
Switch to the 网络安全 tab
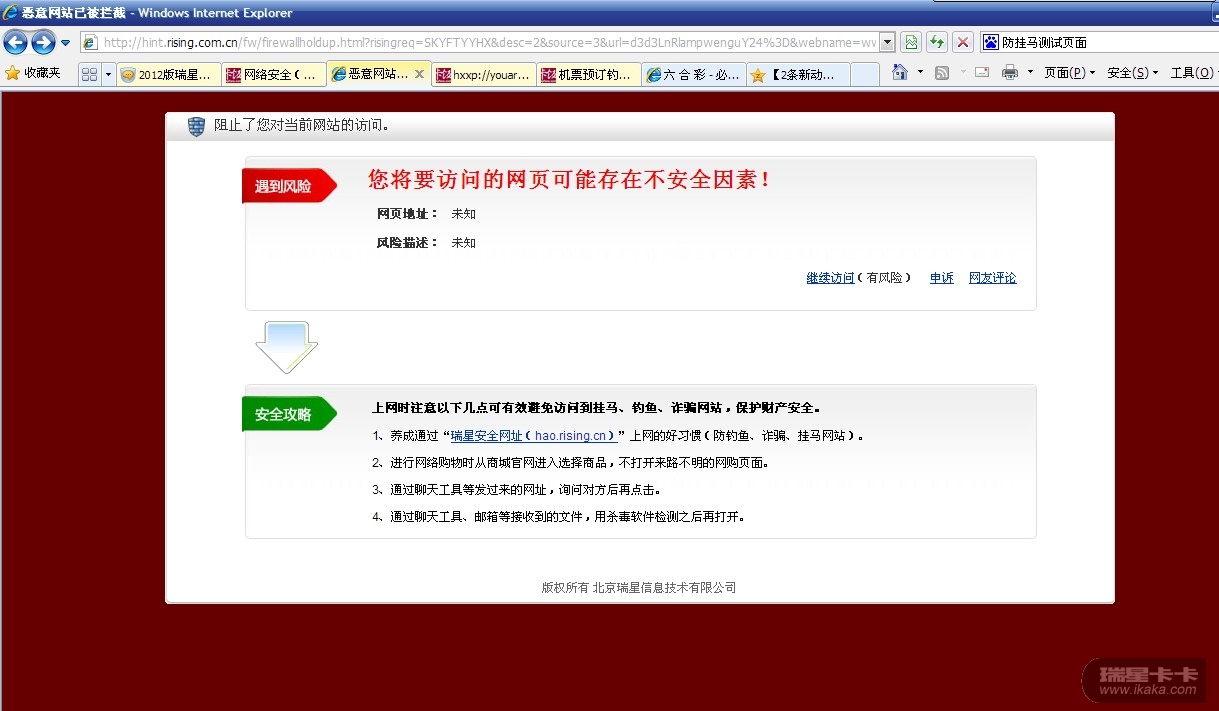tap(274, 74)
